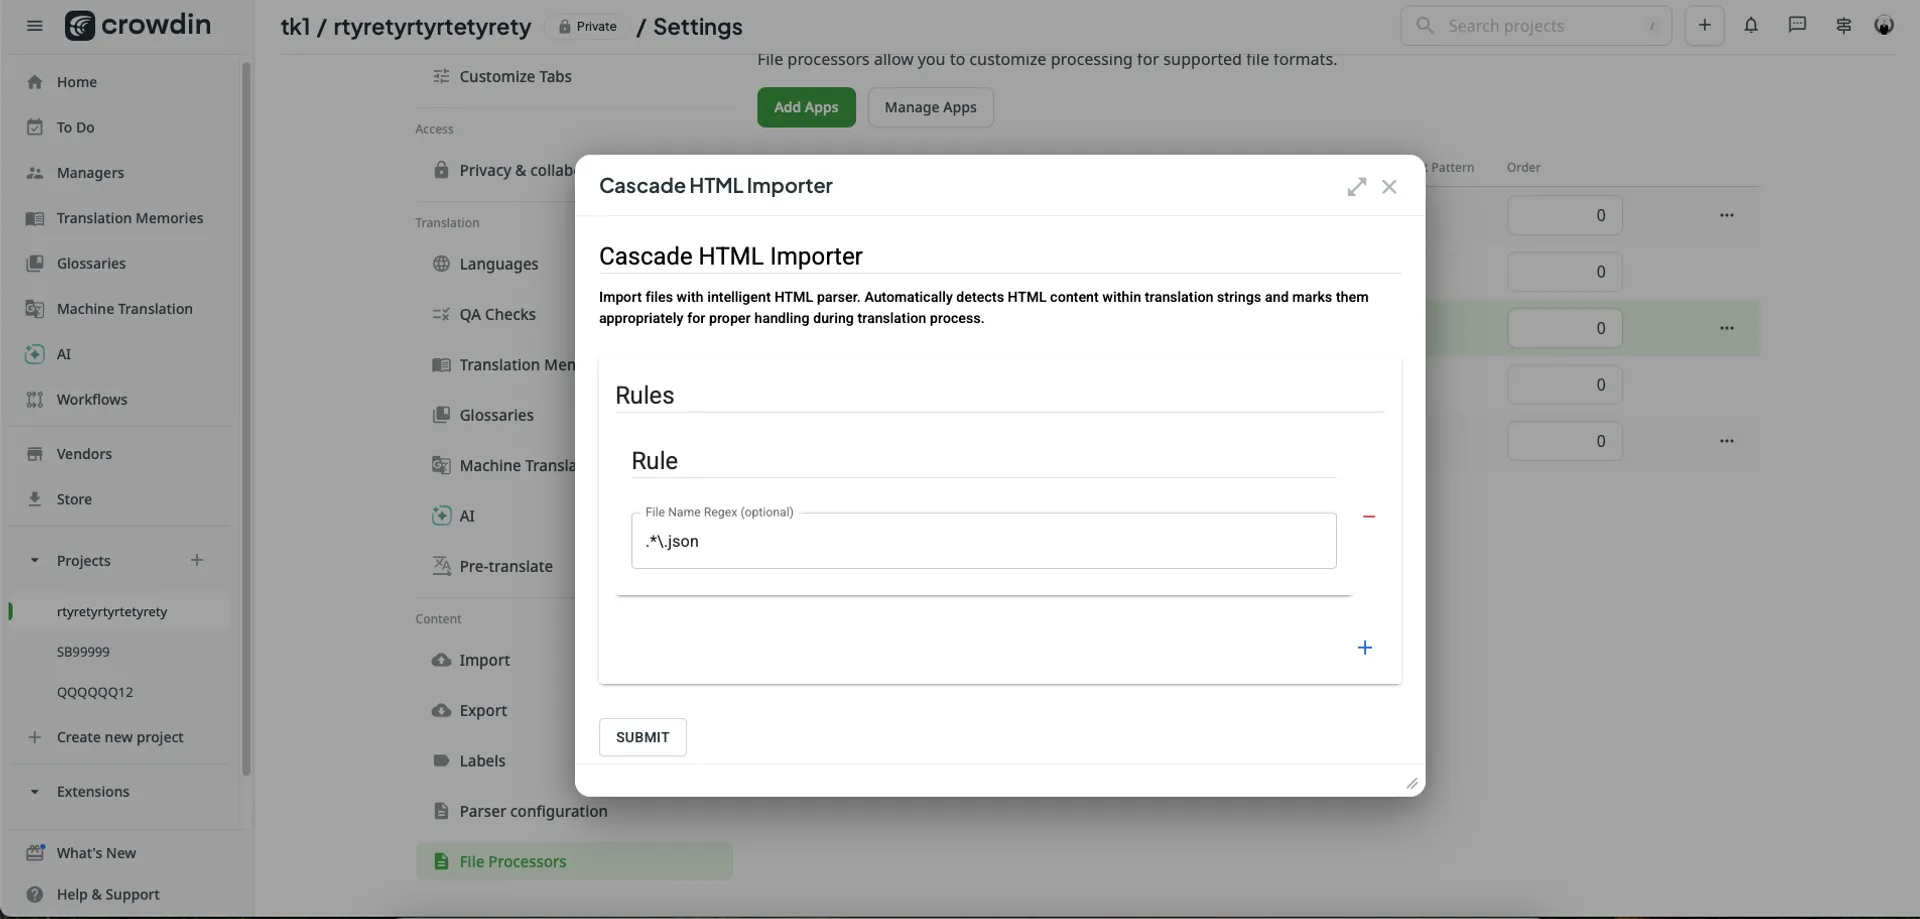Click the SUBMIT button
Viewport: 1920px width, 919px height.
(x=642, y=737)
